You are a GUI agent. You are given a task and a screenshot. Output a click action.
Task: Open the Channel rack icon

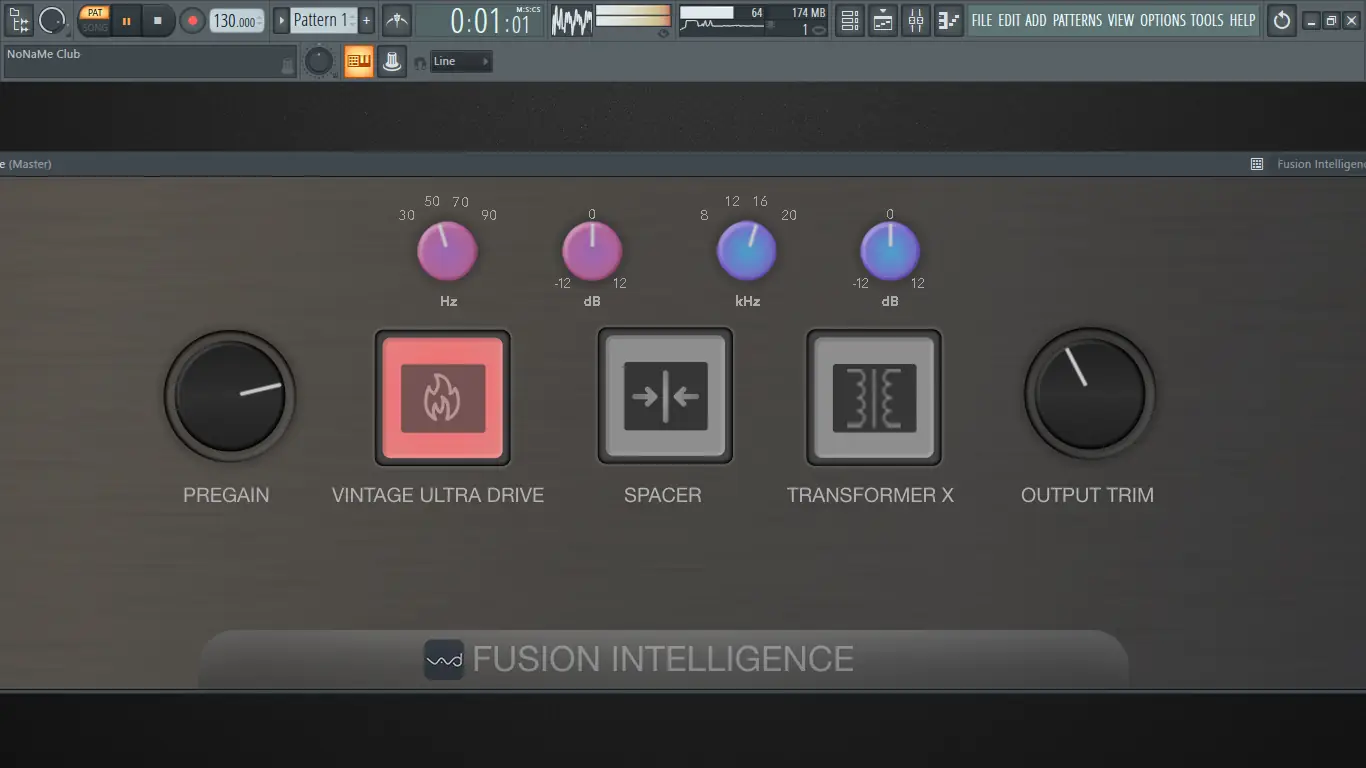click(x=849, y=20)
